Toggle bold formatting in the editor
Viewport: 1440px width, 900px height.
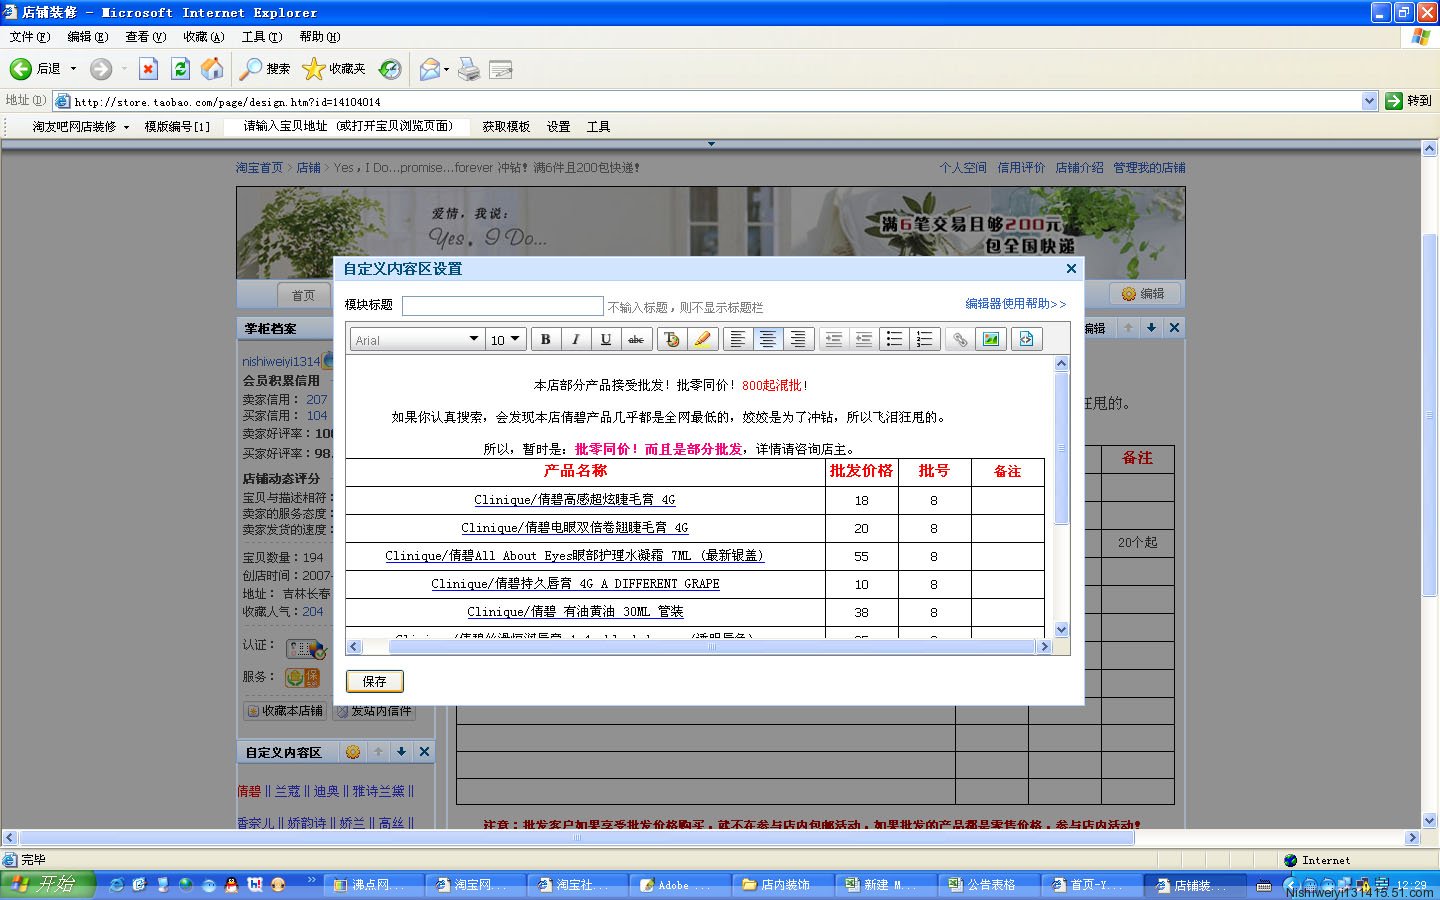545,339
